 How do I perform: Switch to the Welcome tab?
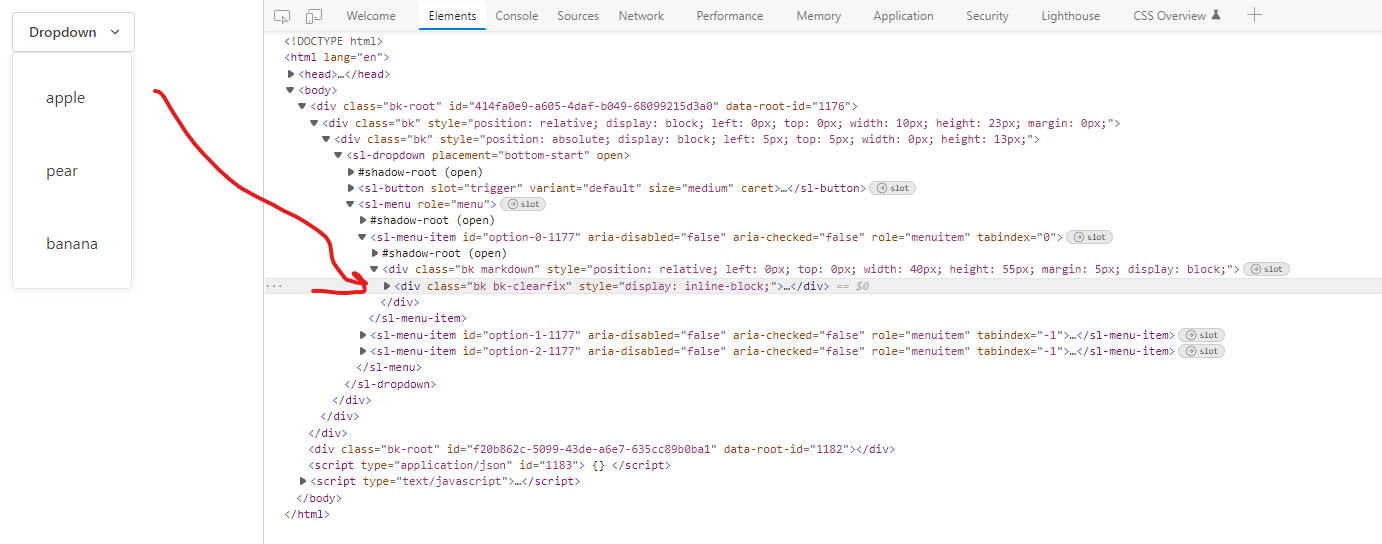point(371,16)
